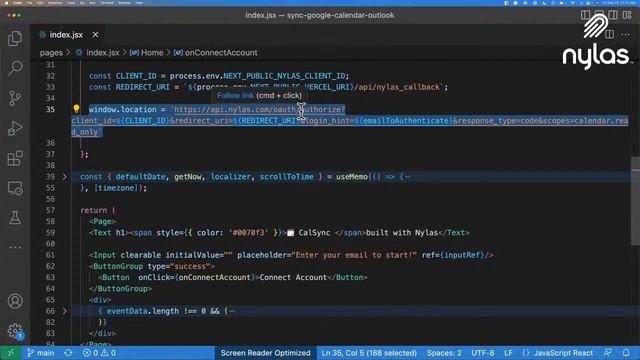Open the Testing flask view
640x360 pixels.
pyautogui.click(x=15, y=218)
